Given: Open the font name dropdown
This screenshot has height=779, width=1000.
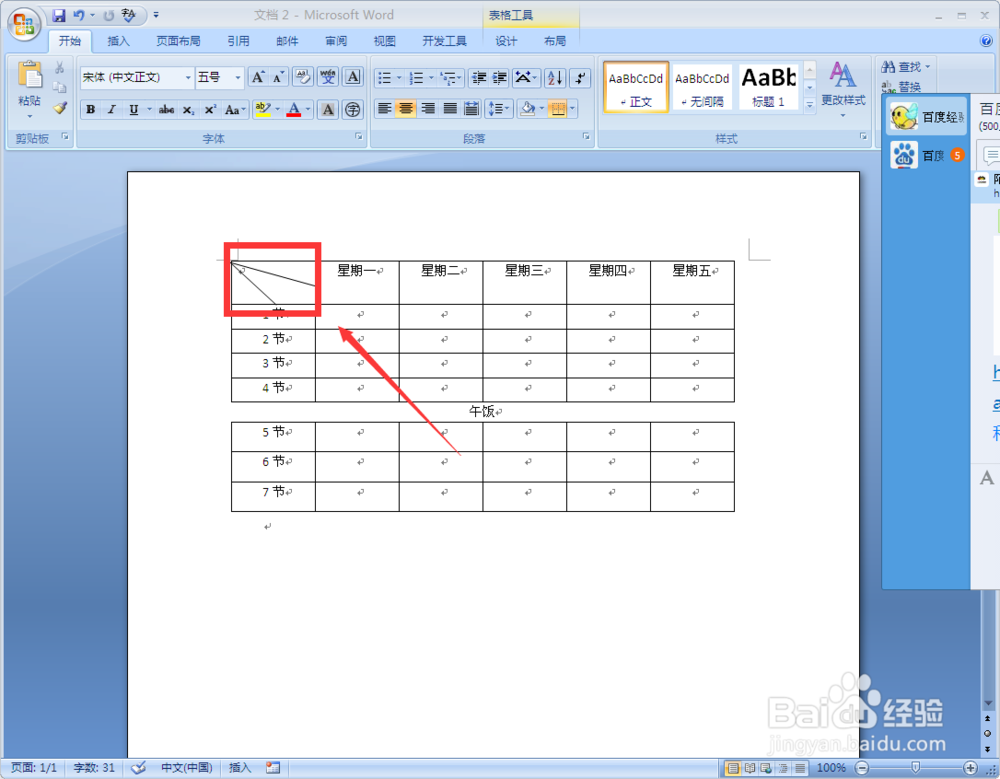Looking at the screenshot, I should tap(188, 76).
